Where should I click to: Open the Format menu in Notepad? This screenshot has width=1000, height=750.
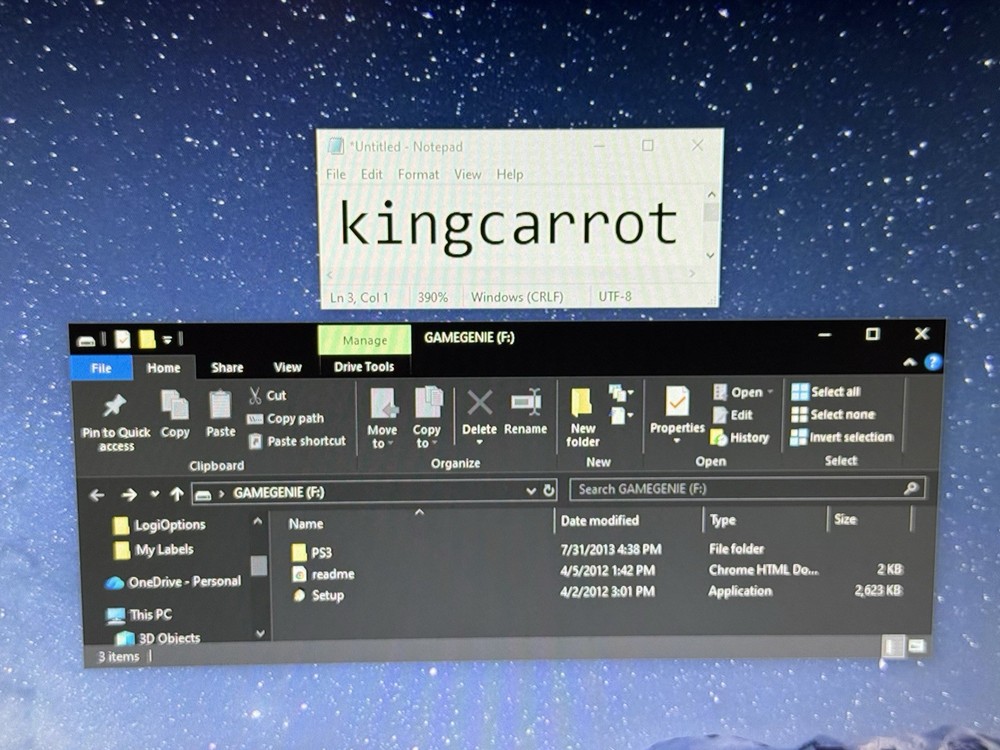[418, 174]
